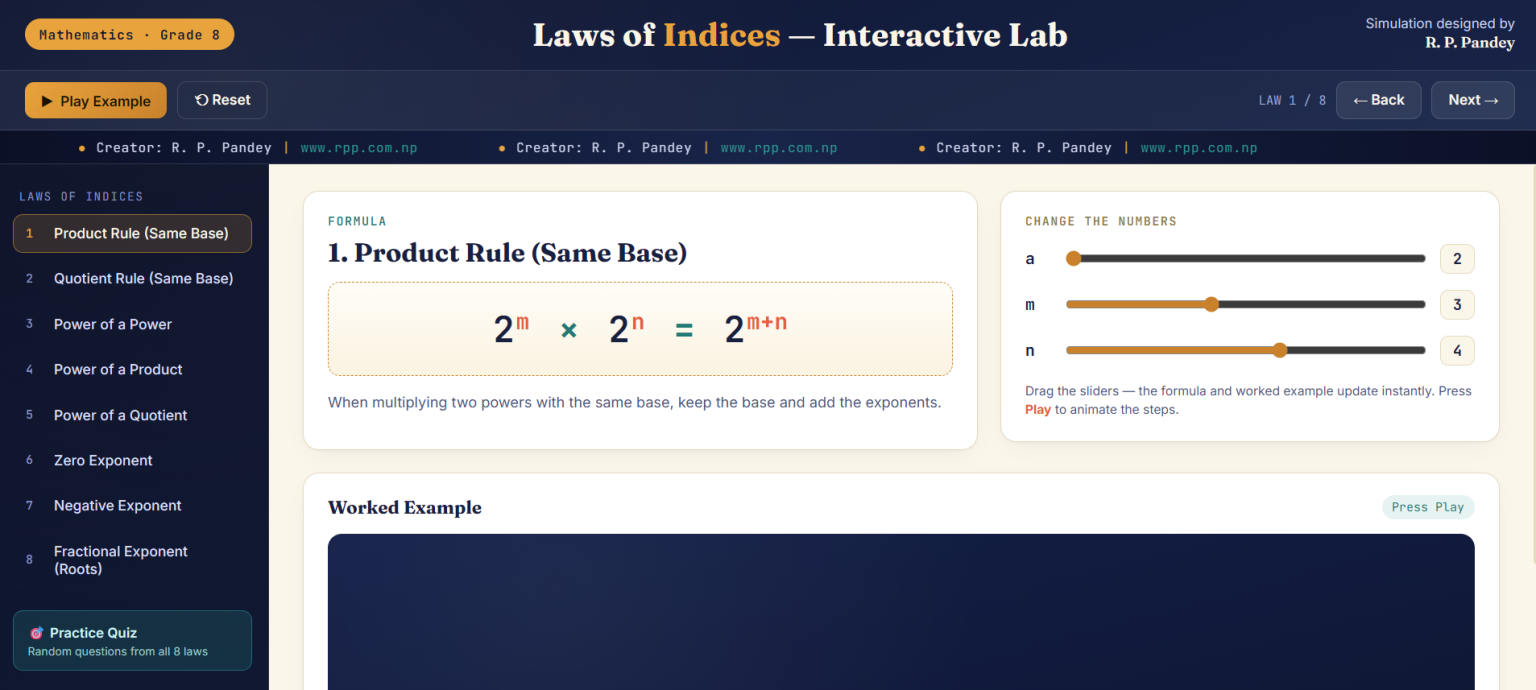Select Power of a Quotient law
Image resolution: width=1536 pixels, height=690 pixels.
(132, 415)
